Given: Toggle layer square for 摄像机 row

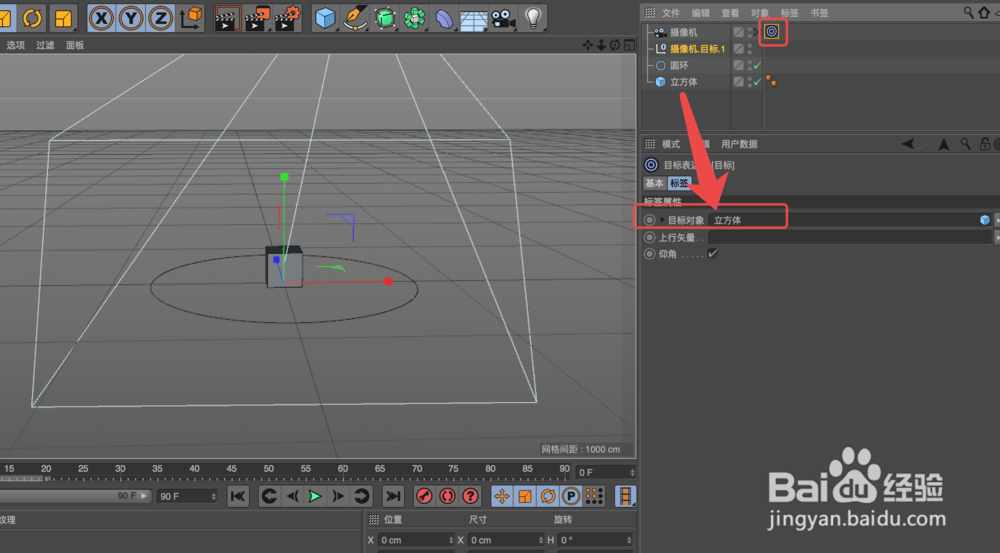Looking at the screenshot, I should tap(738, 32).
